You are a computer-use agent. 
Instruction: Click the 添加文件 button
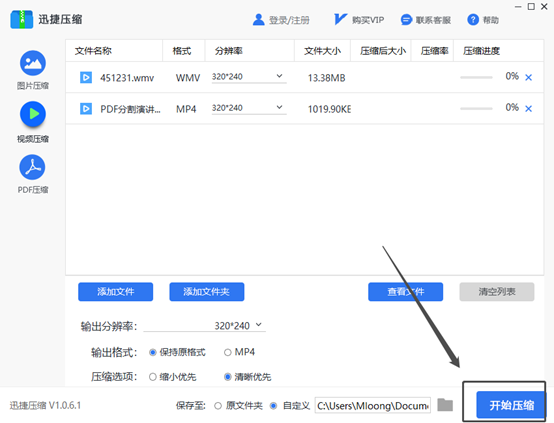tap(116, 292)
